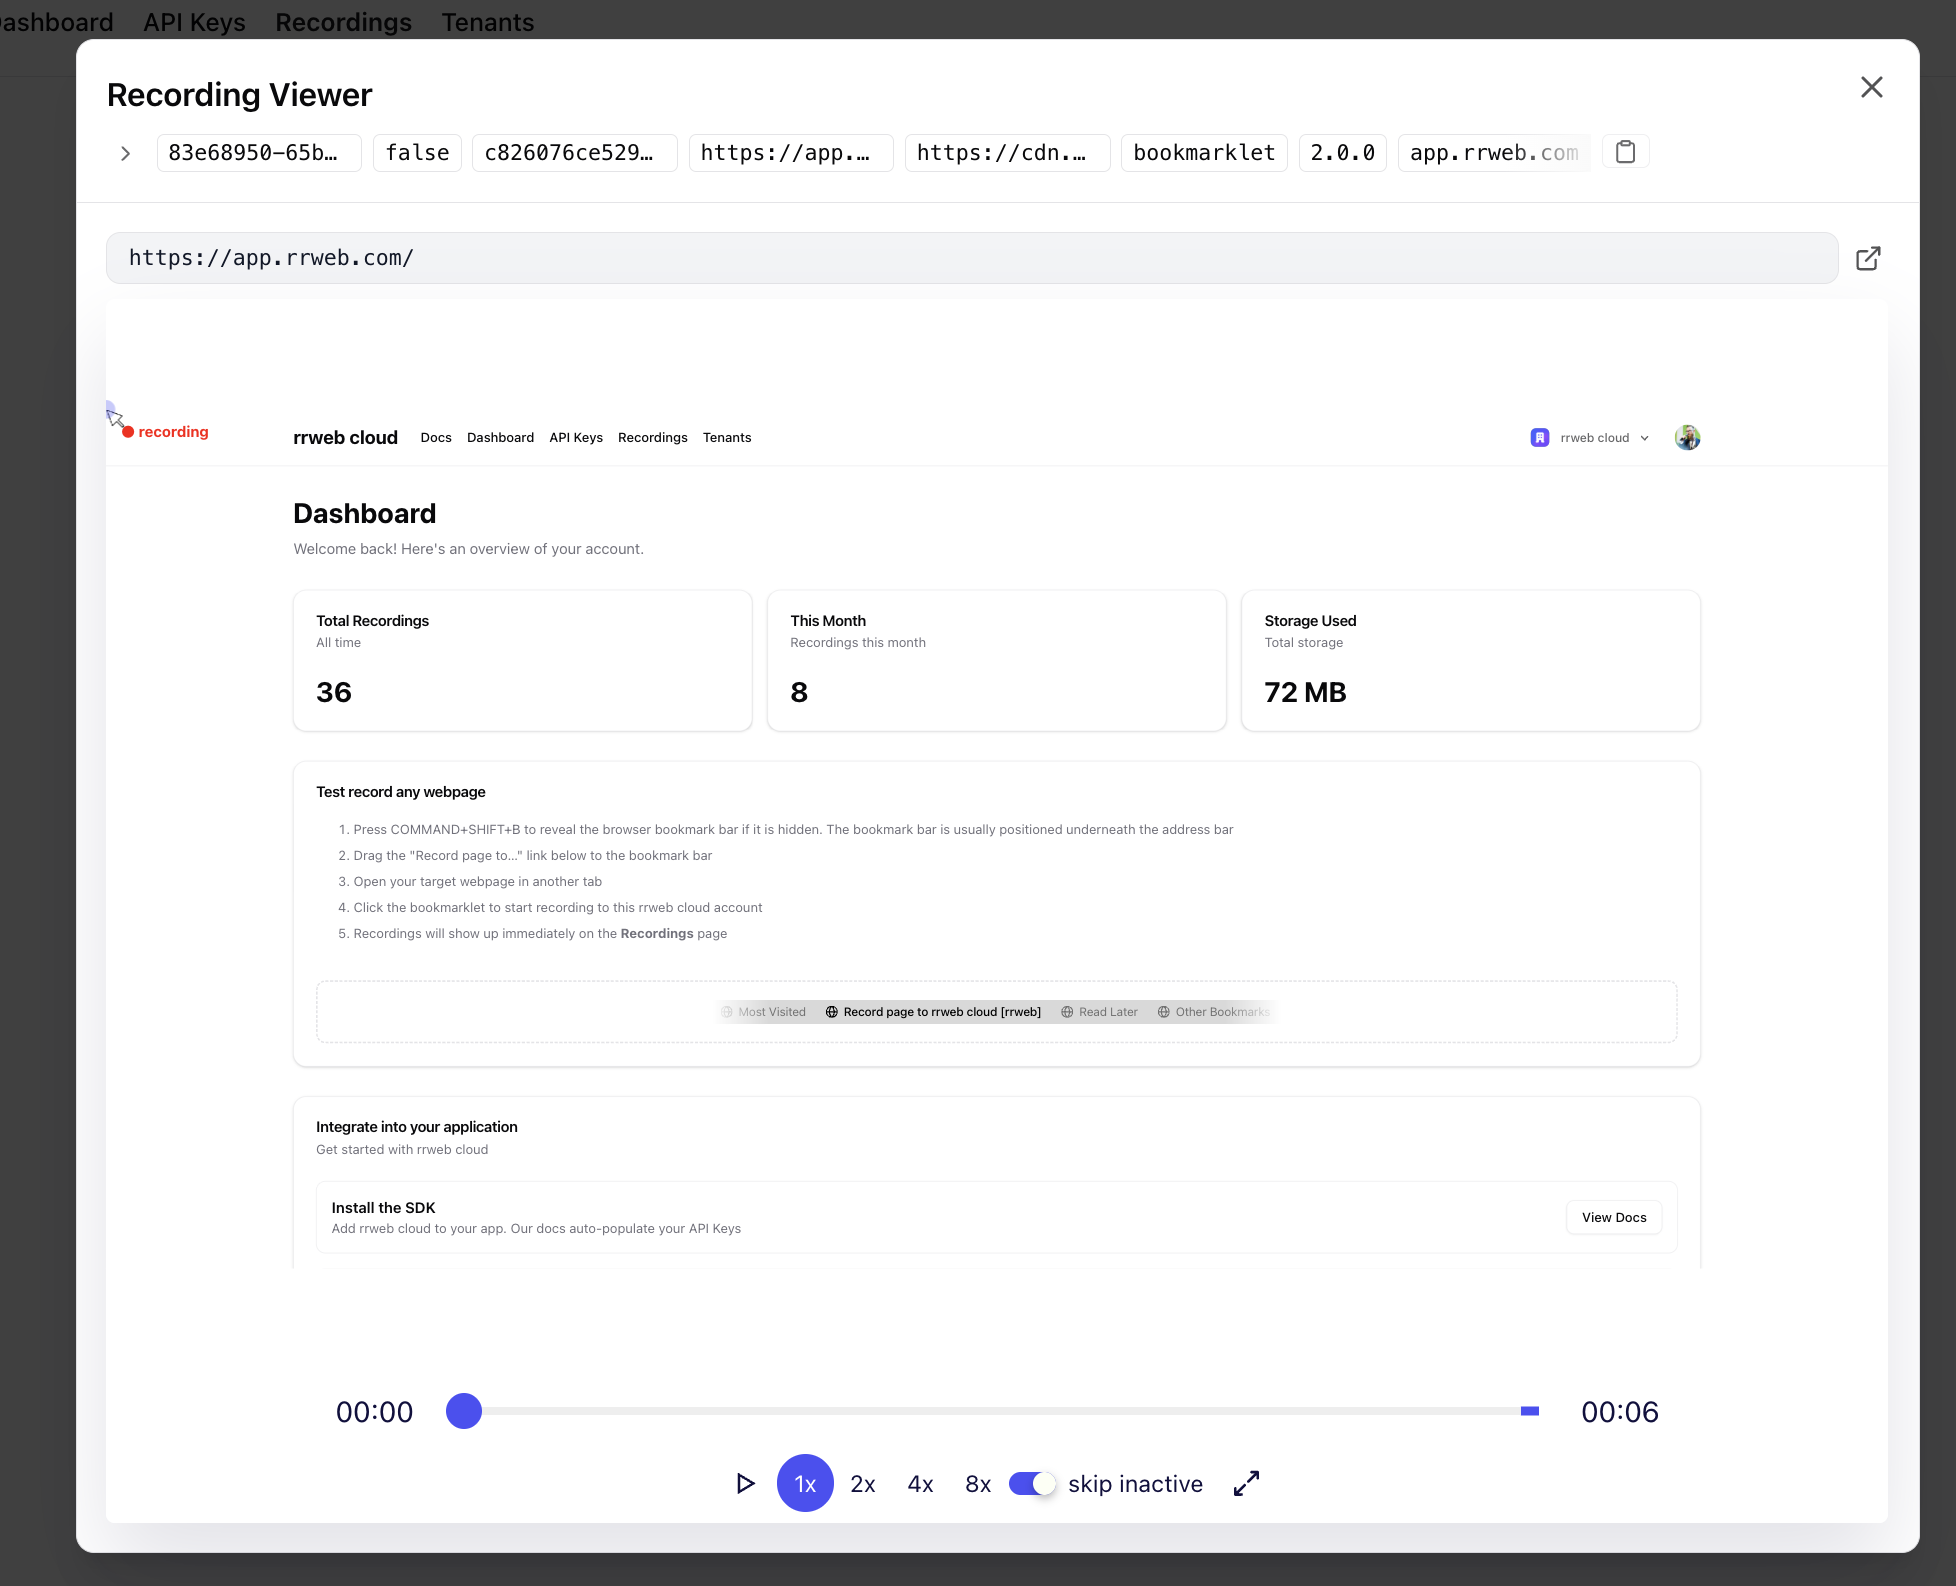Click the purple rrweb cloud tenant icon

(1540, 437)
